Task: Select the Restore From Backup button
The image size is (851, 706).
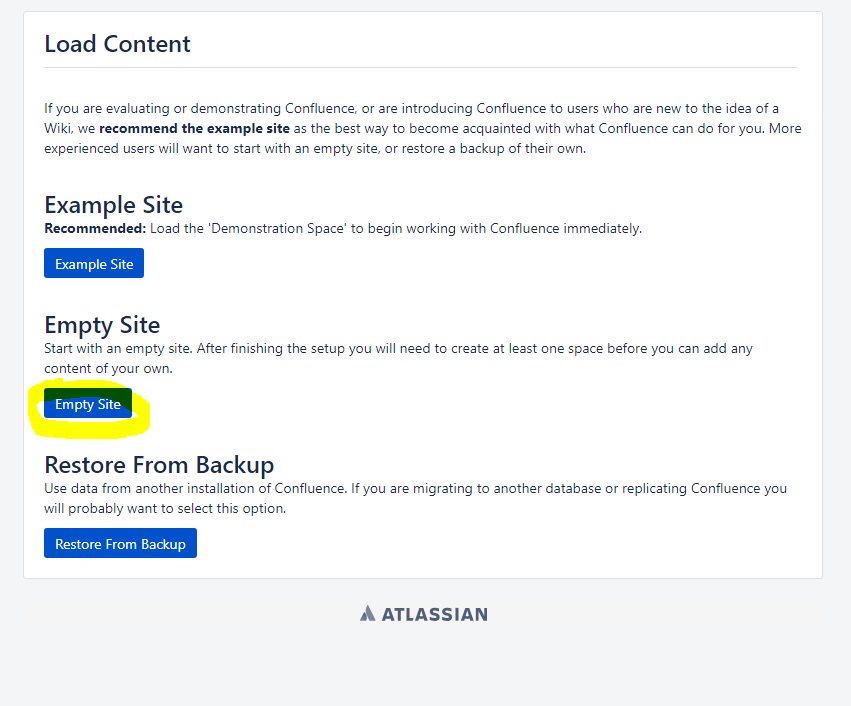Action: (120, 543)
